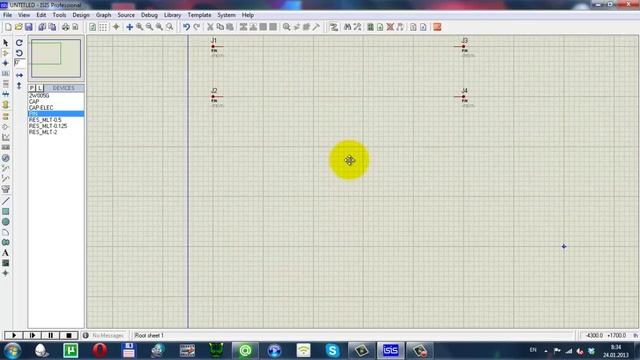This screenshot has width=640, height=360.
Task: Open the File menu
Action: point(7,15)
